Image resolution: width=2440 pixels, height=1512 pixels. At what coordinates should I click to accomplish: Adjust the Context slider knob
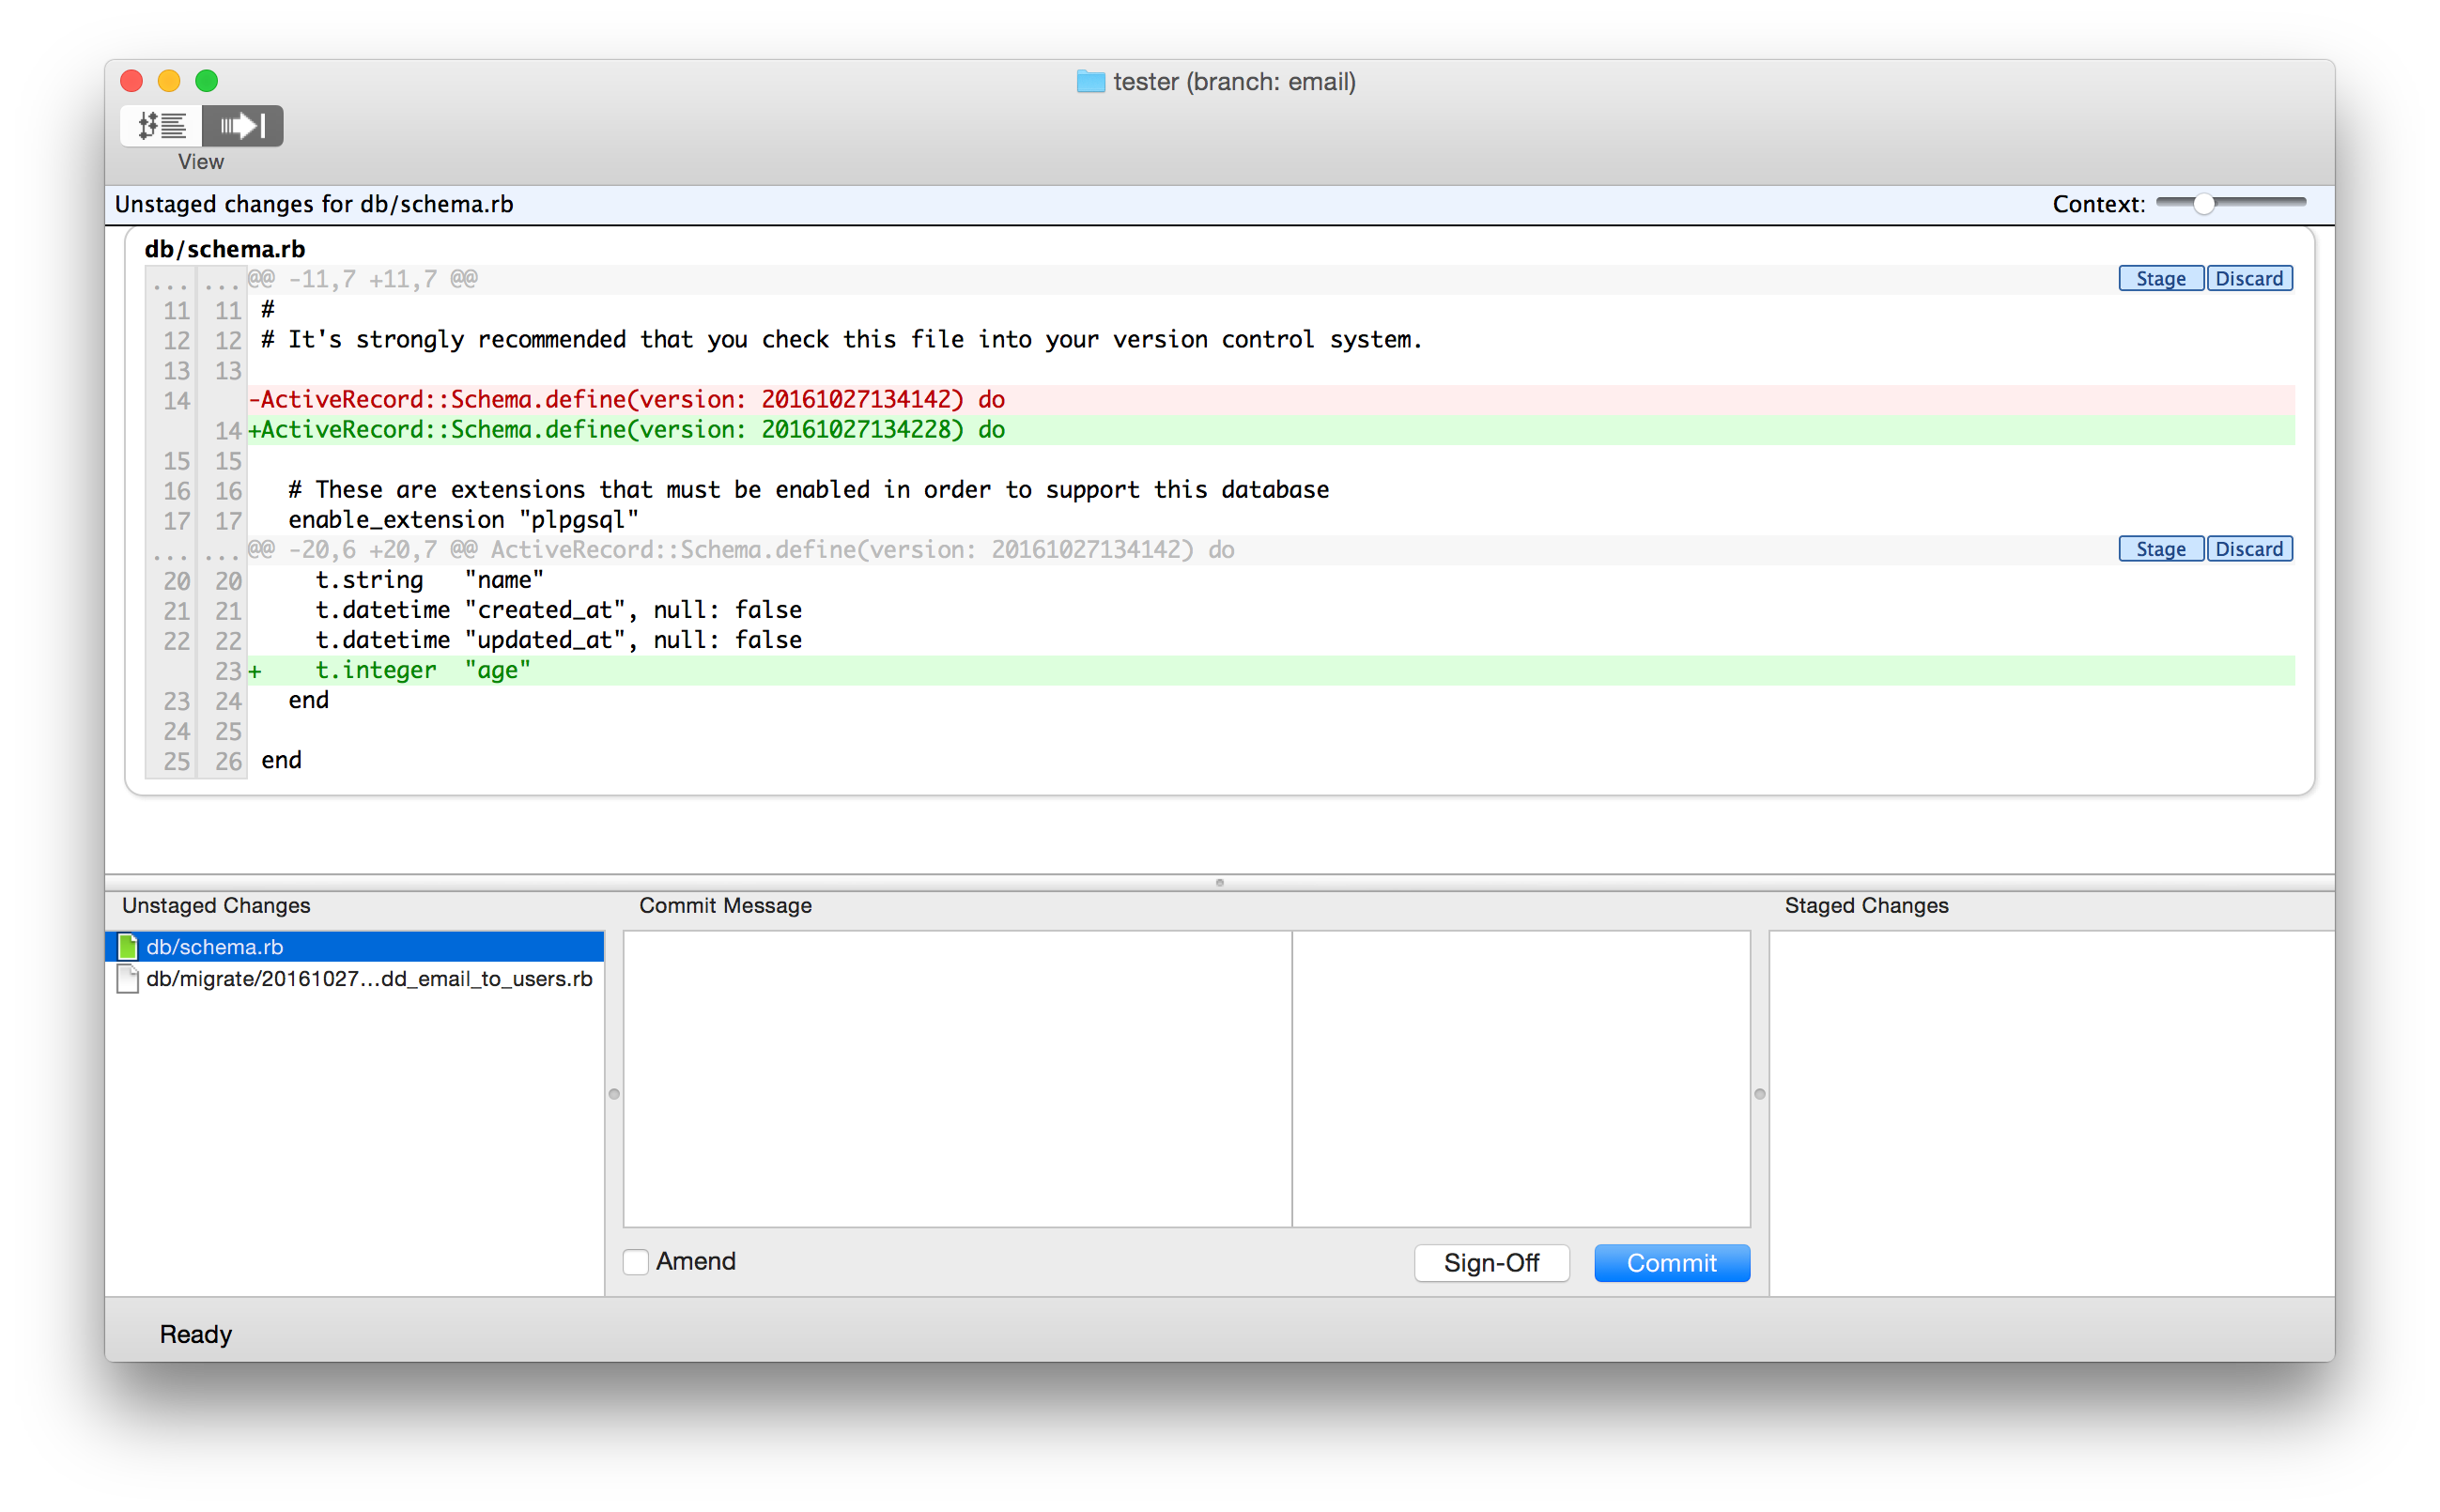click(2203, 204)
